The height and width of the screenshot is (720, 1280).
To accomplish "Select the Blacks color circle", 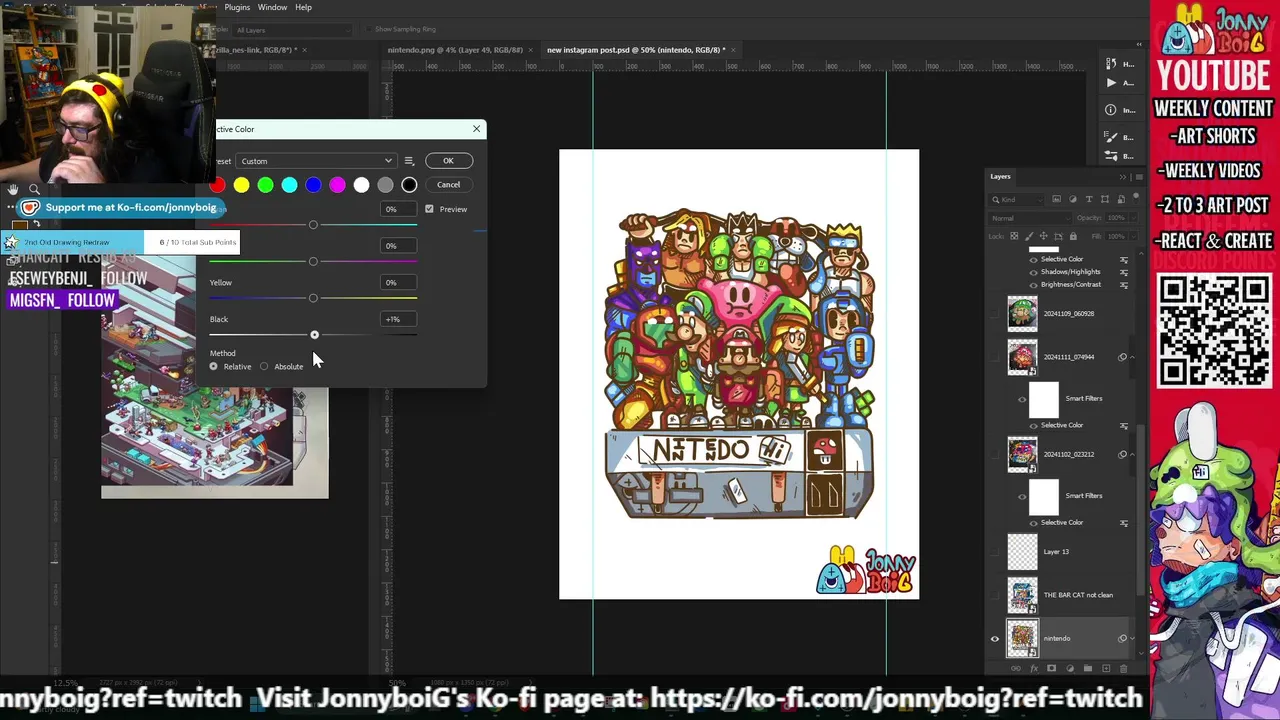I will pyautogui.click(x=409, y=185).
